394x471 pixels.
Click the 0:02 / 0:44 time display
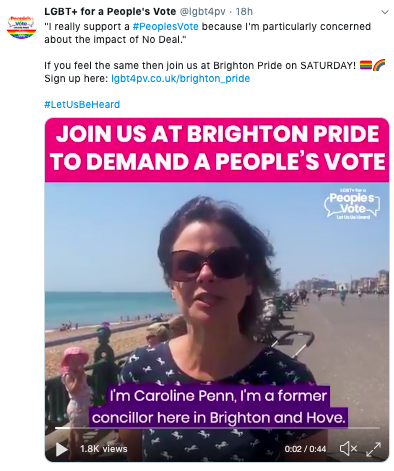coord(305,449)
